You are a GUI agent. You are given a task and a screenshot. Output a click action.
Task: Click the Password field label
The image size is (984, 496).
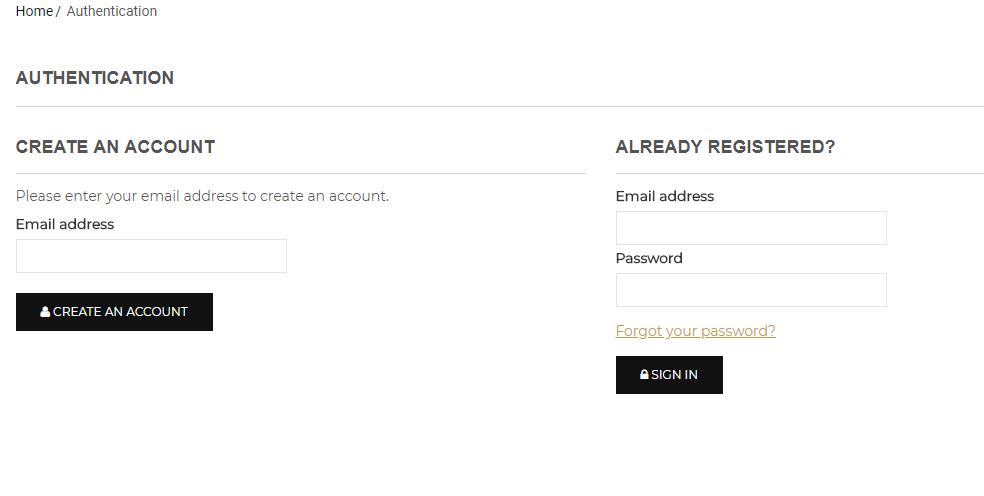(x=649, y=258)
